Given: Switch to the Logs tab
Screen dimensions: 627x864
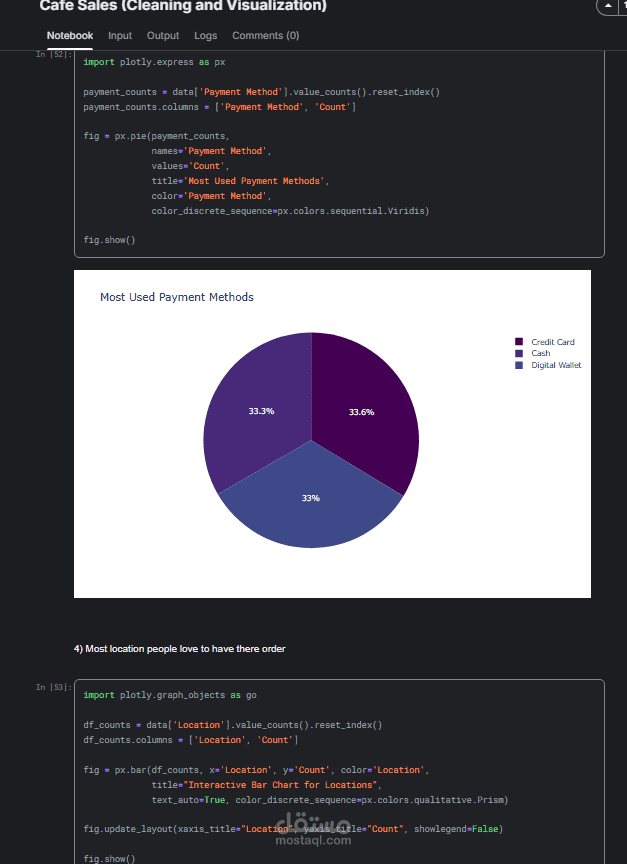Looking at the screenshot, I should [x=205, y=36].
